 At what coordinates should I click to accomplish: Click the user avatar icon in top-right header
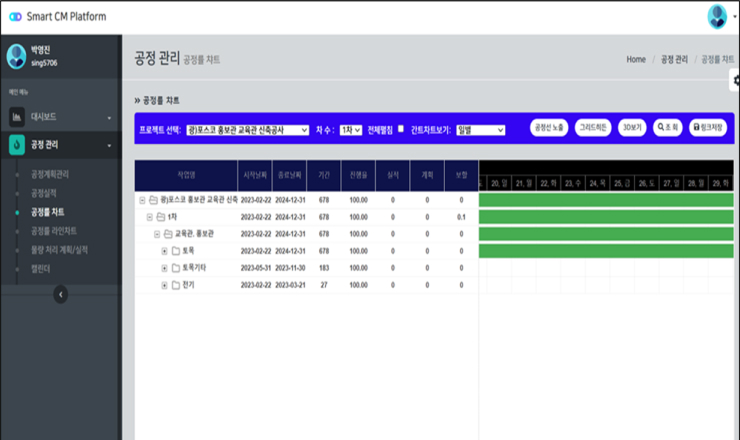point(717,16)
